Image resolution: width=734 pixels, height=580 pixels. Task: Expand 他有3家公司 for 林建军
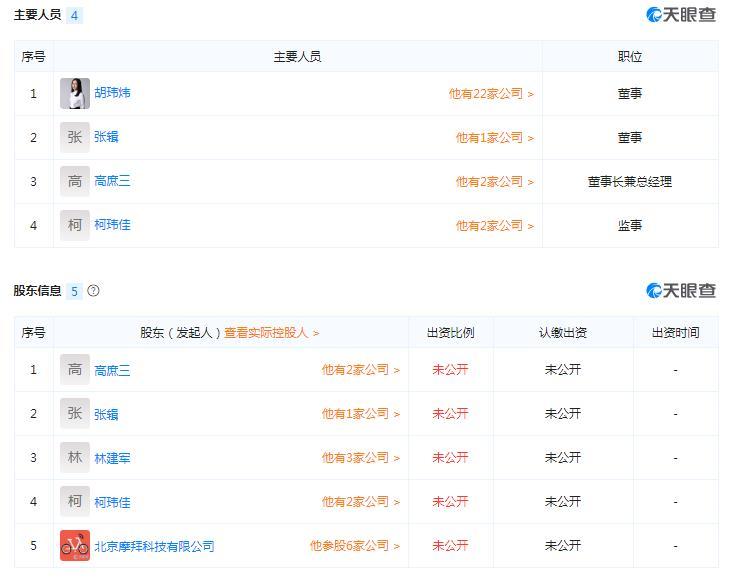(x=360, y=458)
